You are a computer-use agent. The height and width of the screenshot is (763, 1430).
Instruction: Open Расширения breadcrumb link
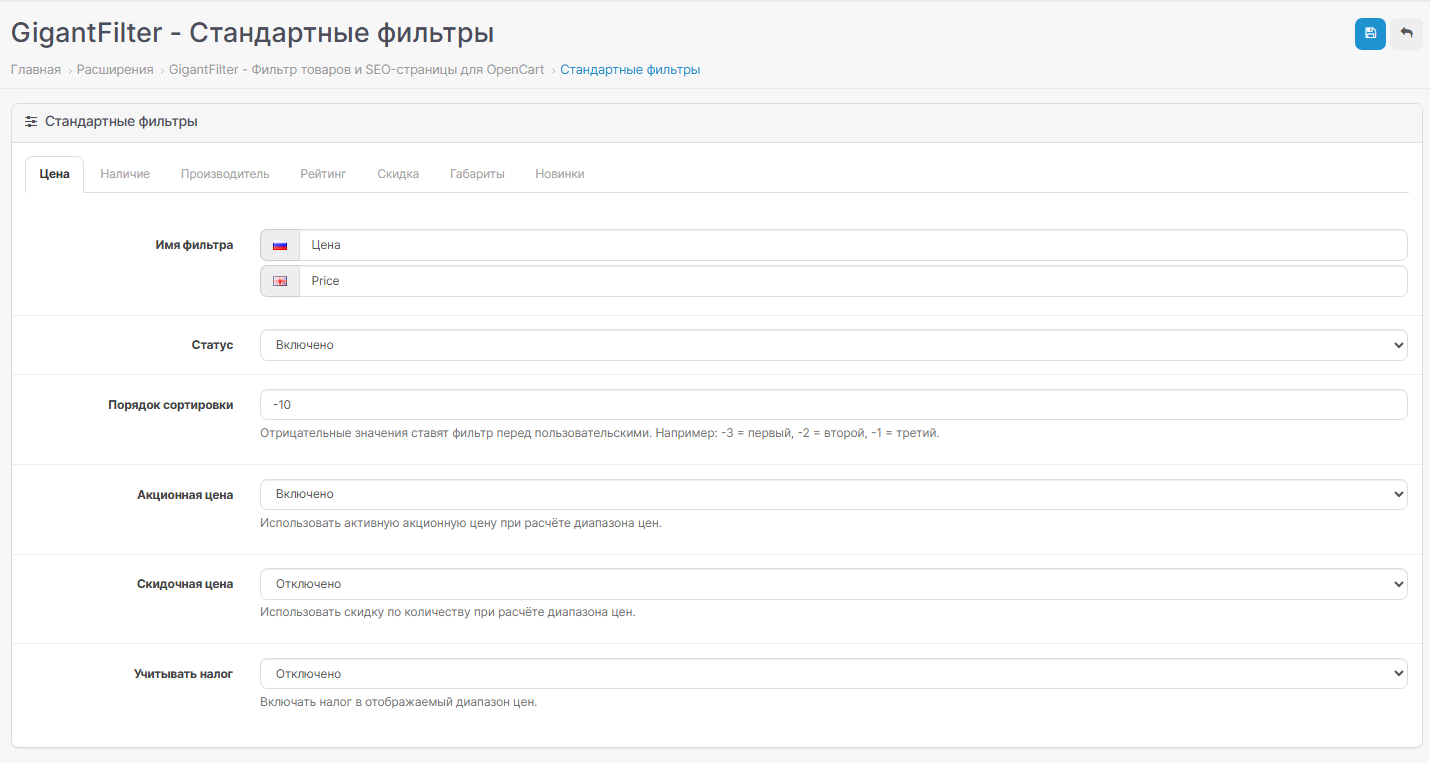[115, 70]
